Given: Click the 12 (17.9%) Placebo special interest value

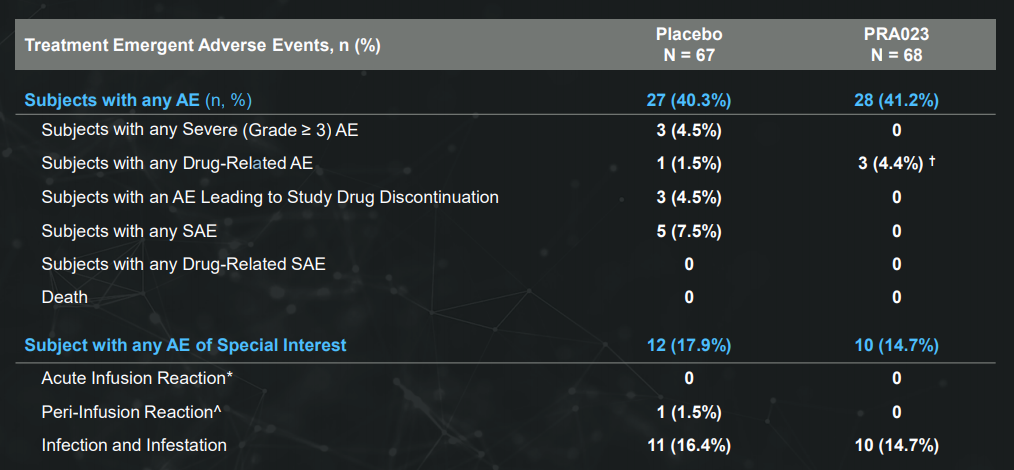Looking at the screenshot, I should 689,345.
